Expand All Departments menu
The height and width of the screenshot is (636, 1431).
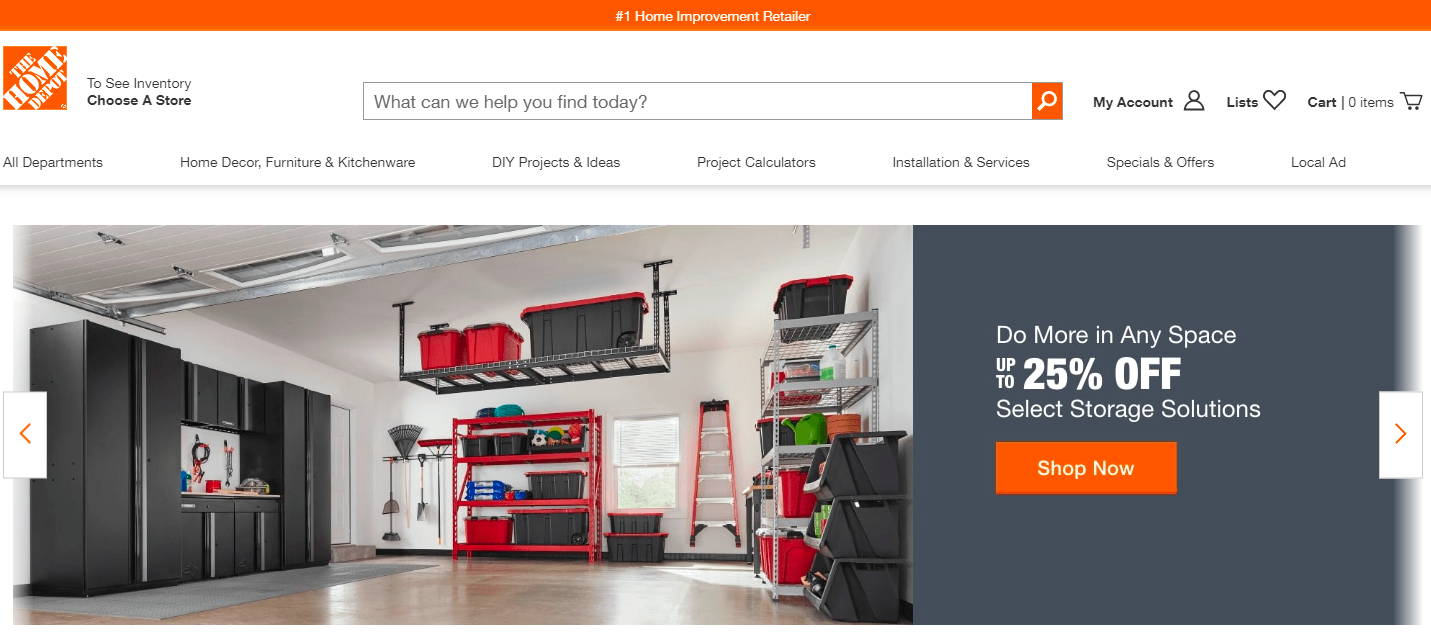coord(53,162)
